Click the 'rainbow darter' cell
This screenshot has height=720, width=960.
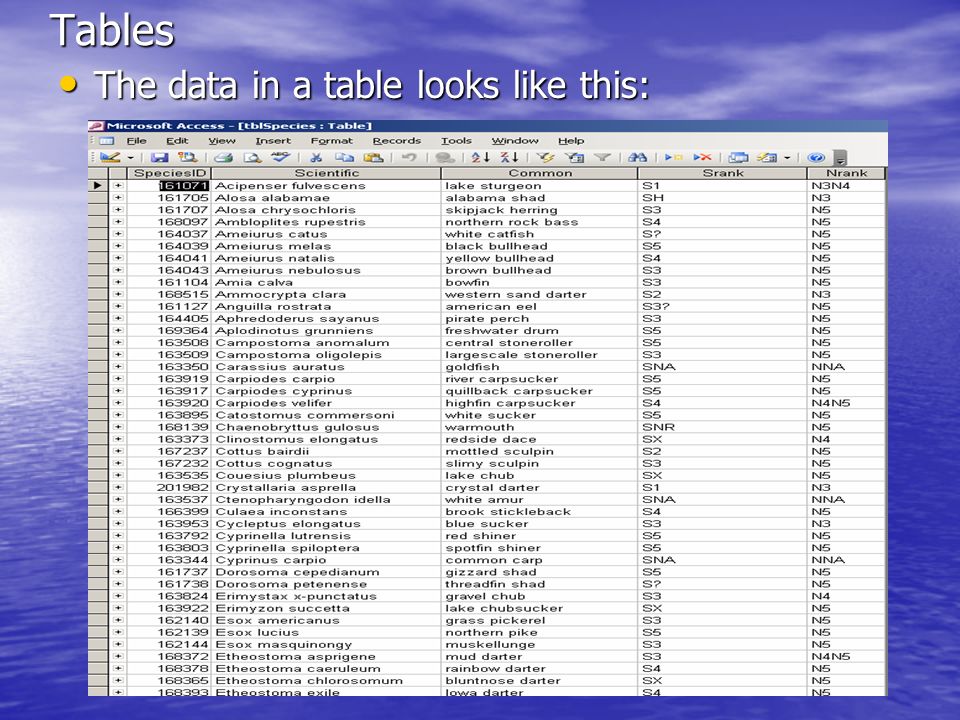pos(539,669)
